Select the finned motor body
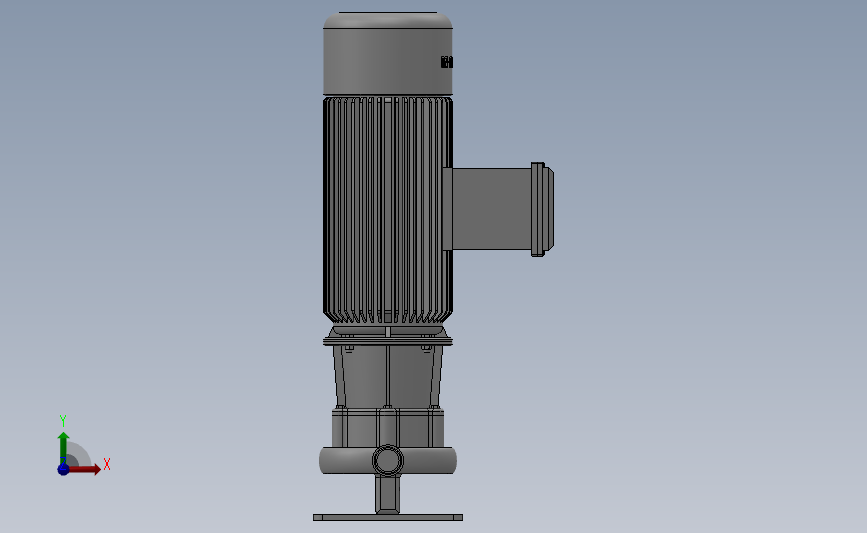Viewport: 867px width, 533px height. pos(388,210)
